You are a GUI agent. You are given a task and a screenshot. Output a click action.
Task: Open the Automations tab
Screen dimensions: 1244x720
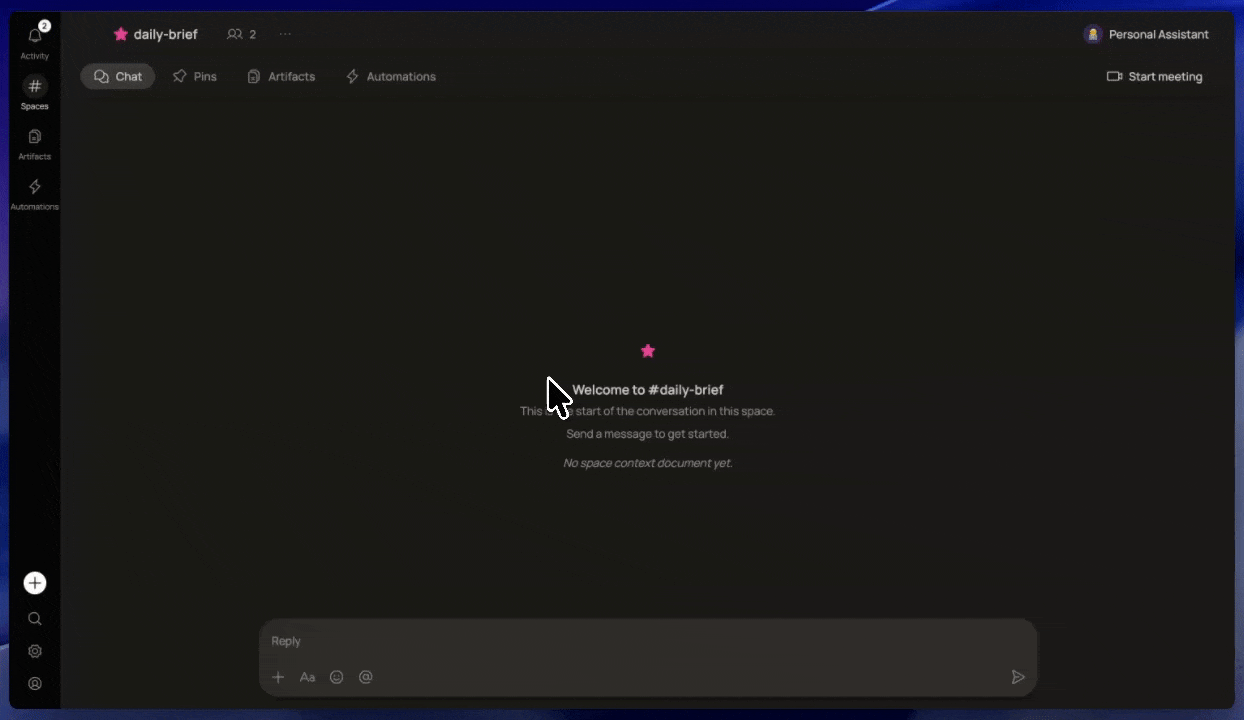point(391,76)
